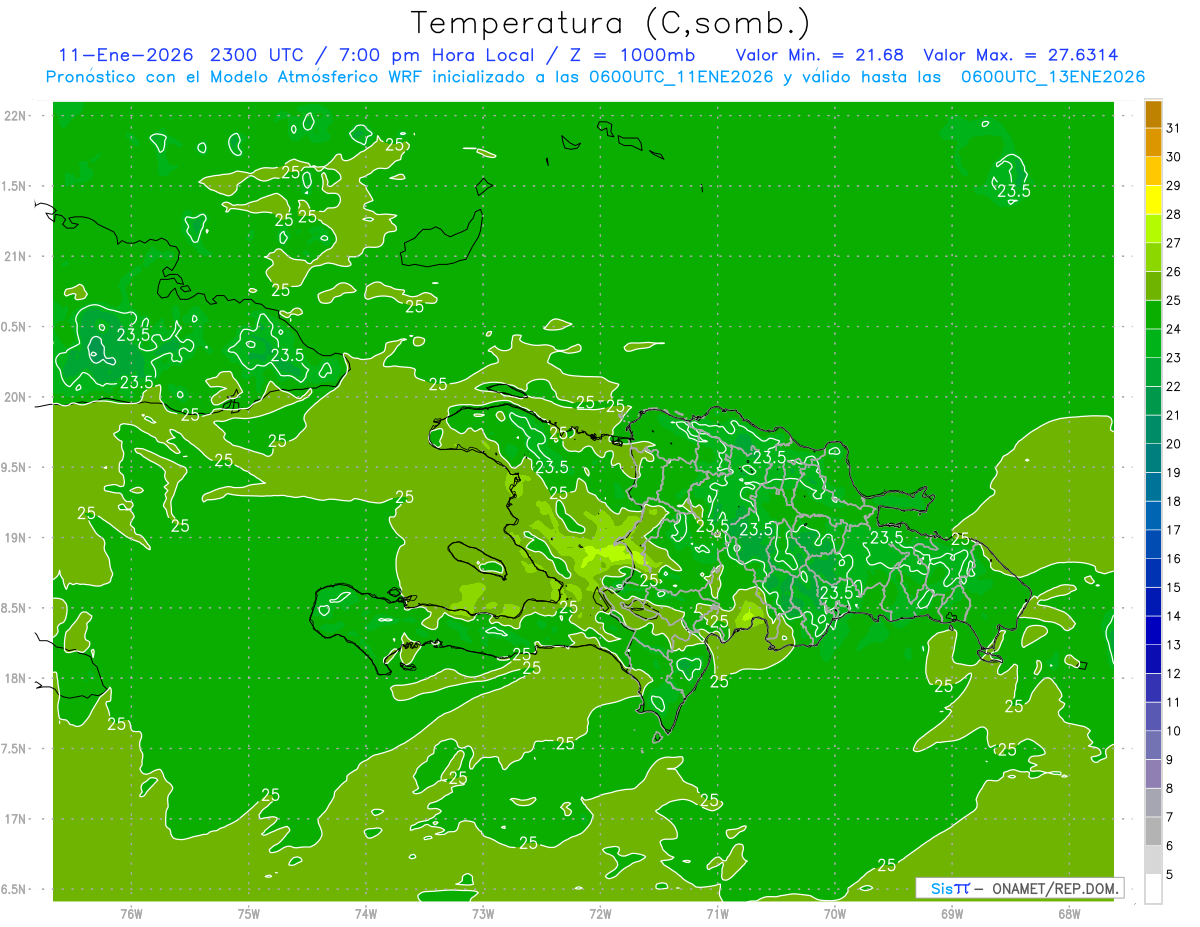This screenshot has height=927, width=1200.
Task: Click the colorbar label '24'
Action: click(1174, 329)
